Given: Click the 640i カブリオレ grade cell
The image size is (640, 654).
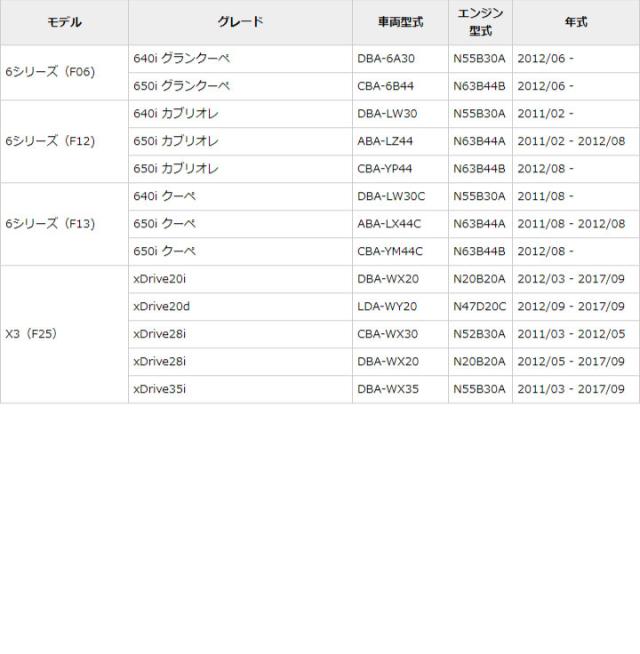Looking at the screenshot, I should (x=176, y=114).
